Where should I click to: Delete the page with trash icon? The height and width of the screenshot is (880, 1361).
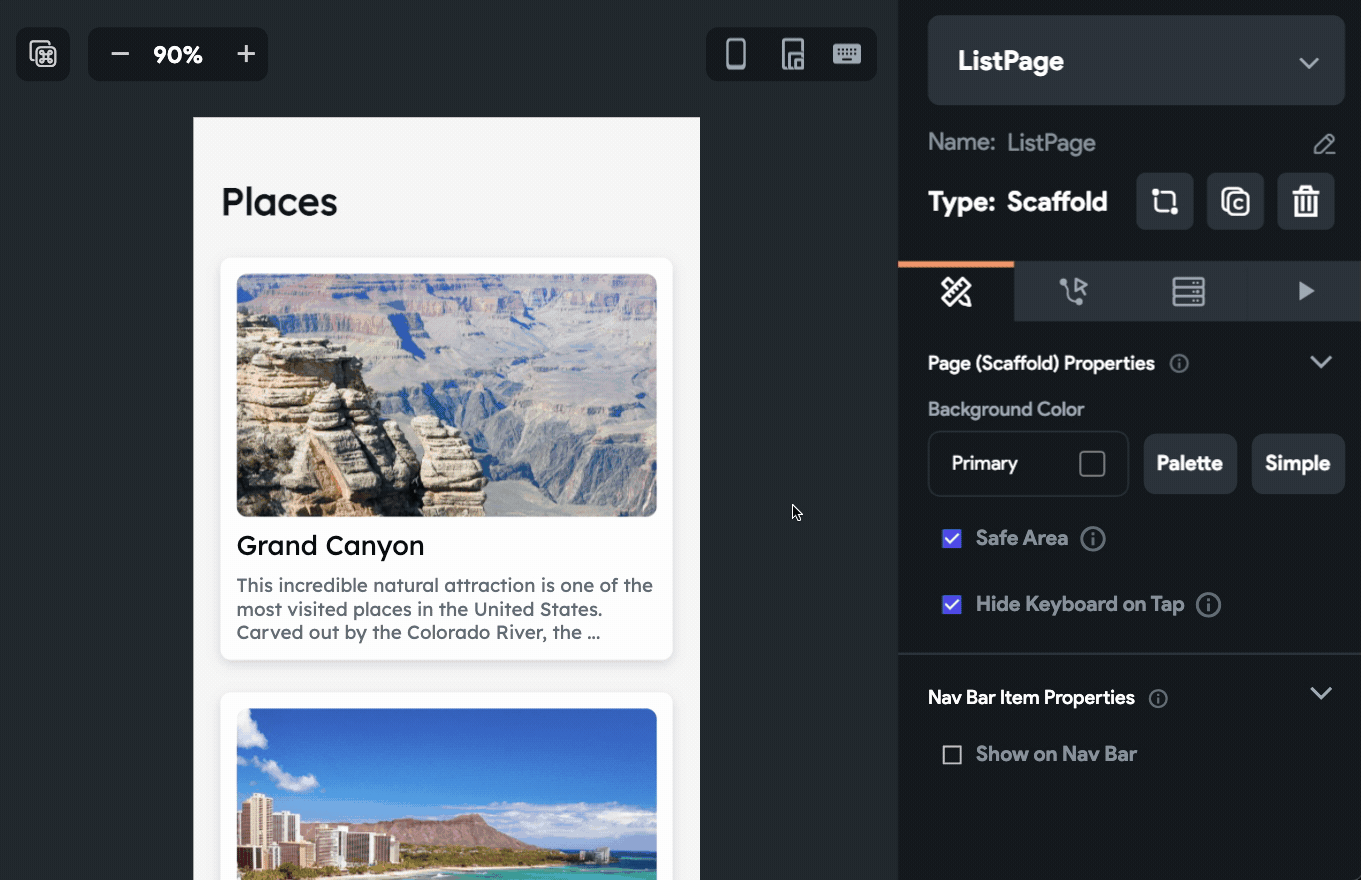[1306, 202]
